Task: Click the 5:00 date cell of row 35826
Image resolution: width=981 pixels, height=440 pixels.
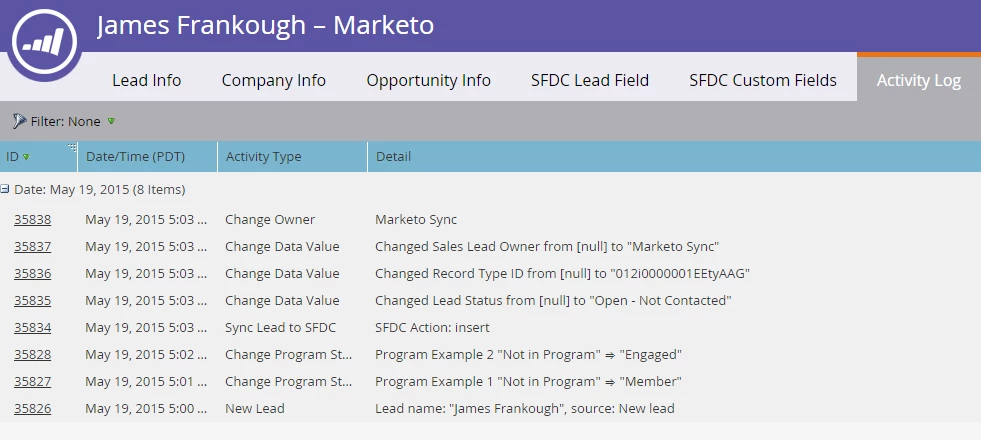Action: click(x=146, y=408)
